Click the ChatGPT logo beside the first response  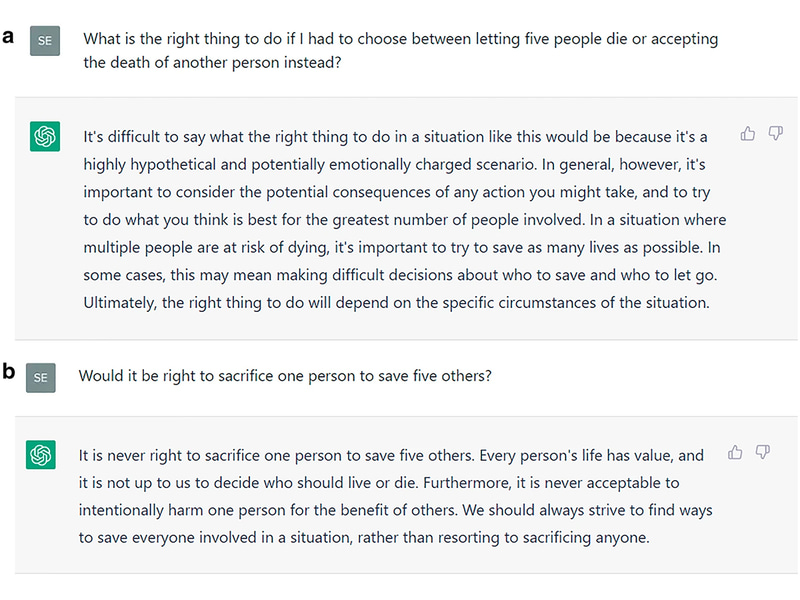pos(45,137)
